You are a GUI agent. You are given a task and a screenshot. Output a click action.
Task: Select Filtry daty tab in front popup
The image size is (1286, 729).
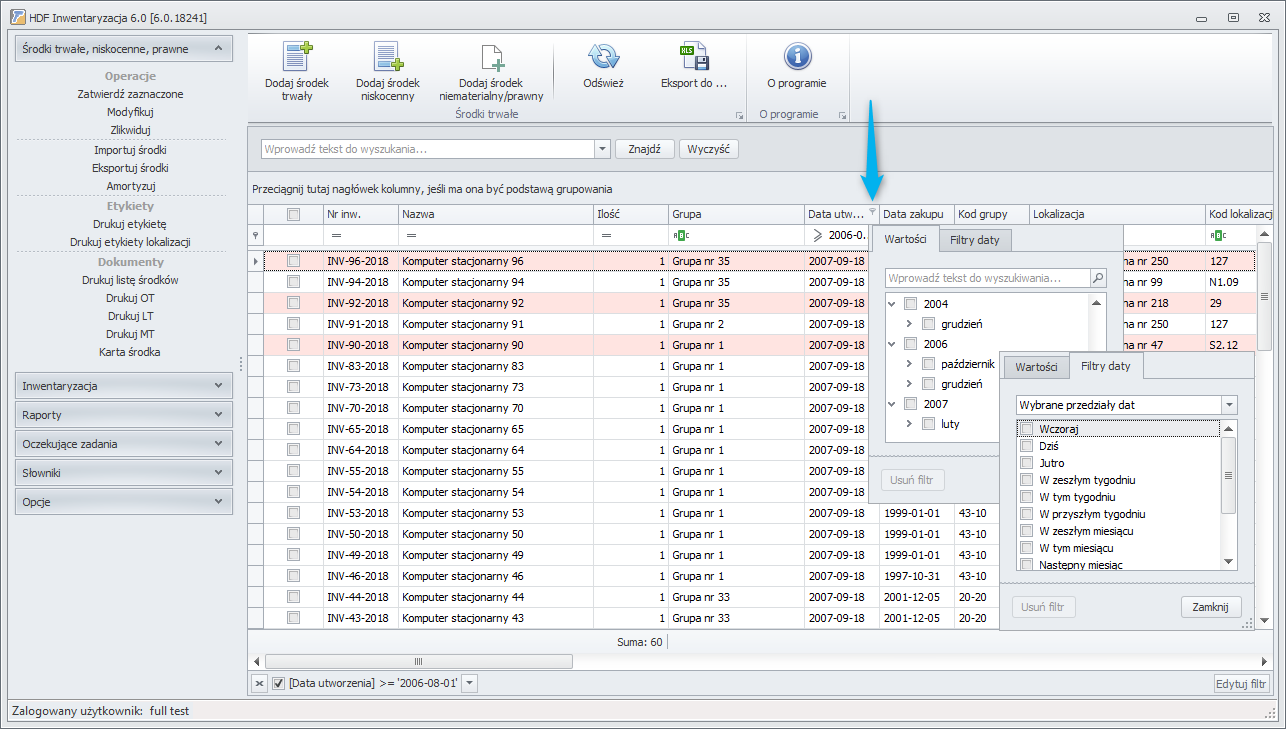[x=1106, y=366]
